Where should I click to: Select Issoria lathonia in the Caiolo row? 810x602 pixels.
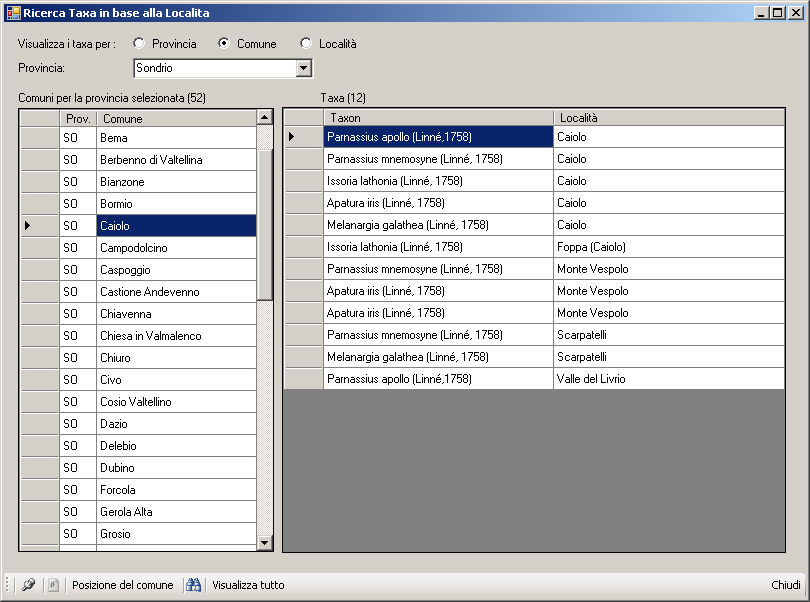tap(439, 181)
